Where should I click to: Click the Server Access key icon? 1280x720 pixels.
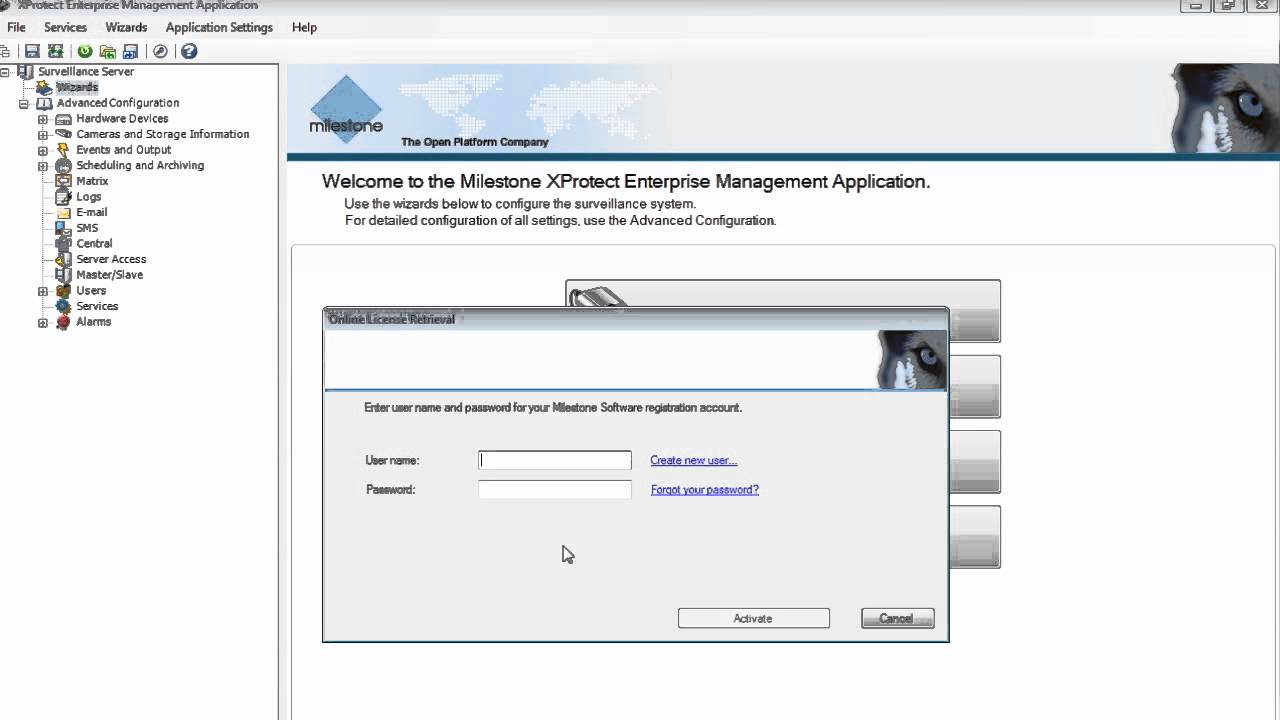click(x=64, y=259)
